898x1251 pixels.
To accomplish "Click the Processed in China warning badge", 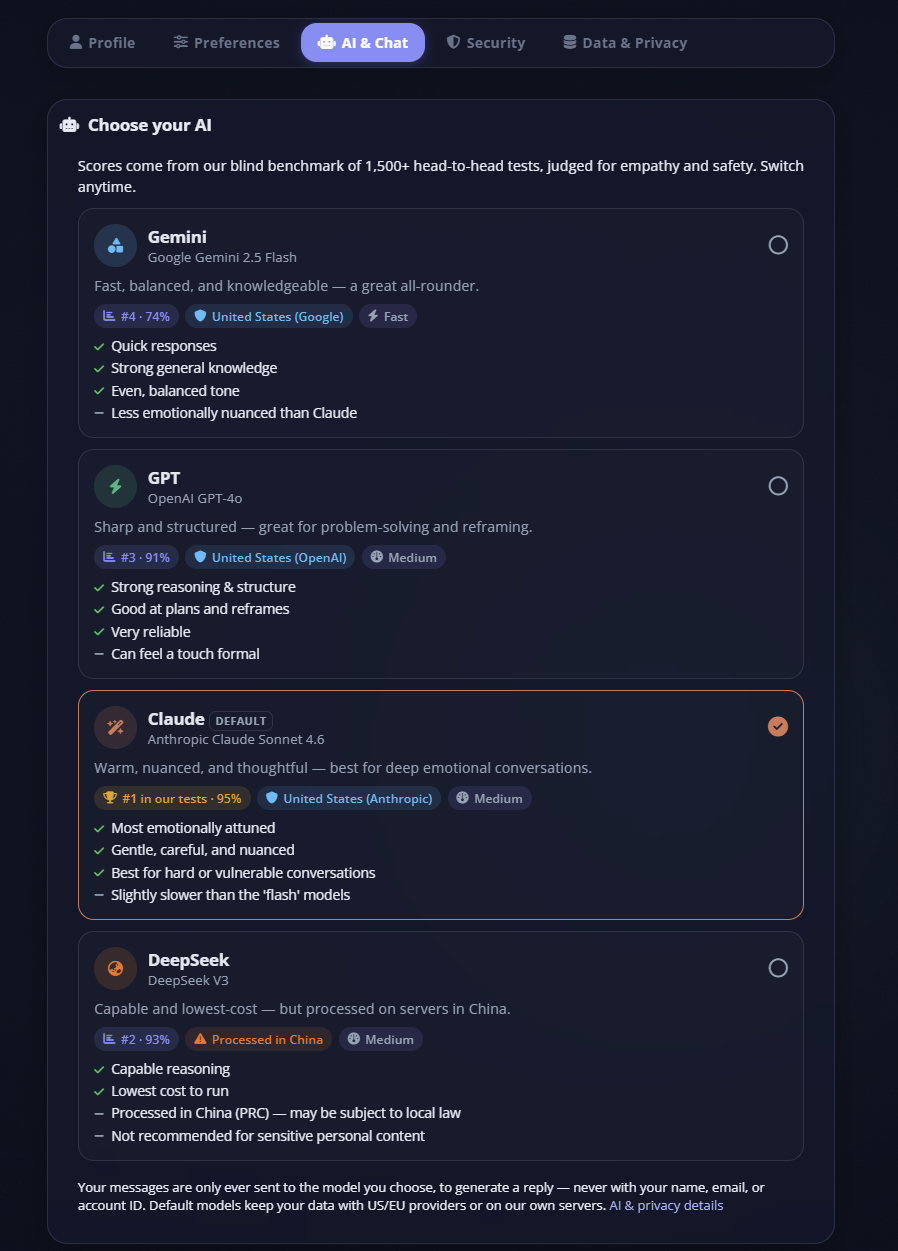I will [x=258, y=1039].
